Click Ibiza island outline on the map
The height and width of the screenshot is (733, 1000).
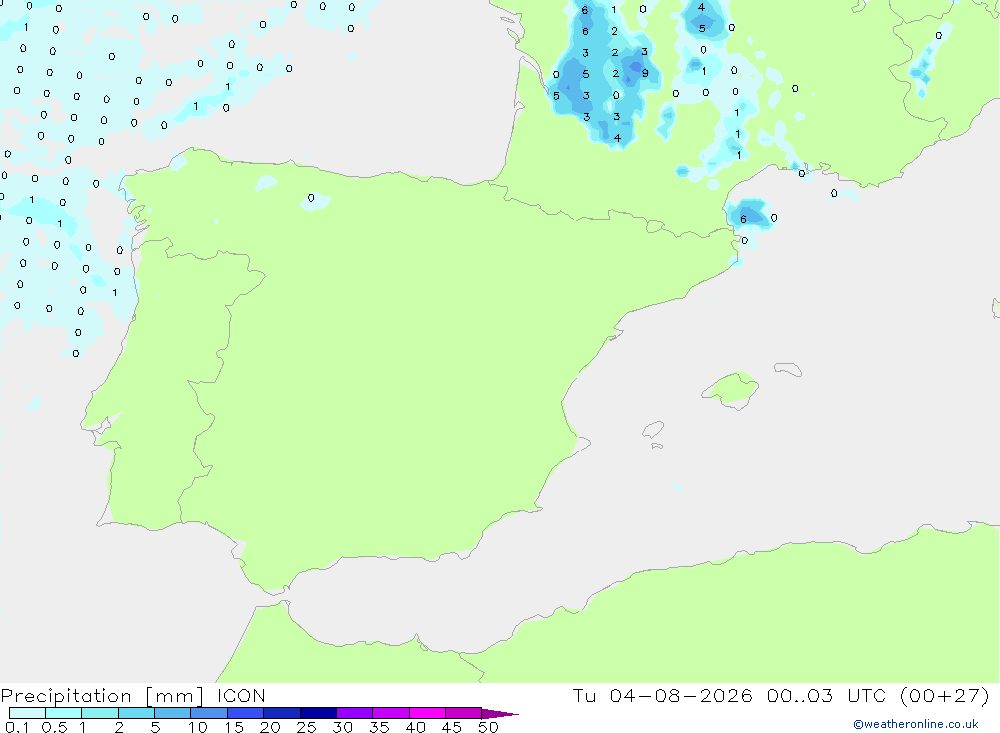pos(653,429)
